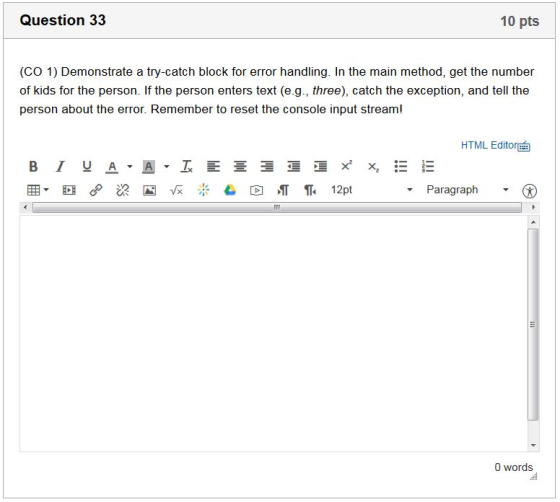Clear formatting from the selection

pos(187,166)
